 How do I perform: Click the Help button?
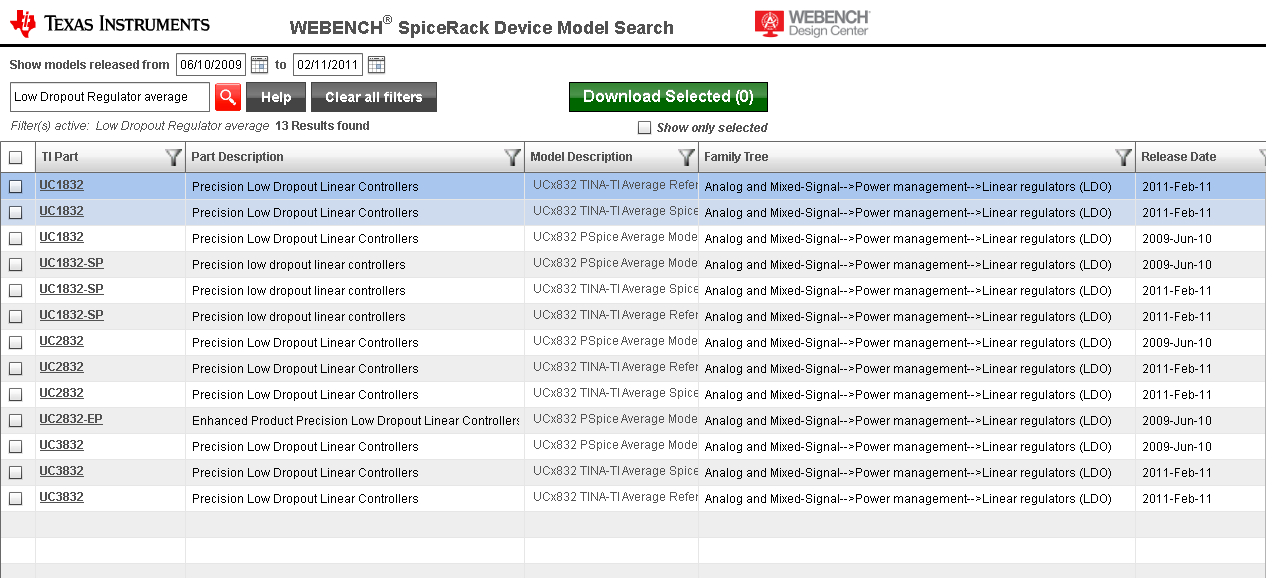[275, 97]
